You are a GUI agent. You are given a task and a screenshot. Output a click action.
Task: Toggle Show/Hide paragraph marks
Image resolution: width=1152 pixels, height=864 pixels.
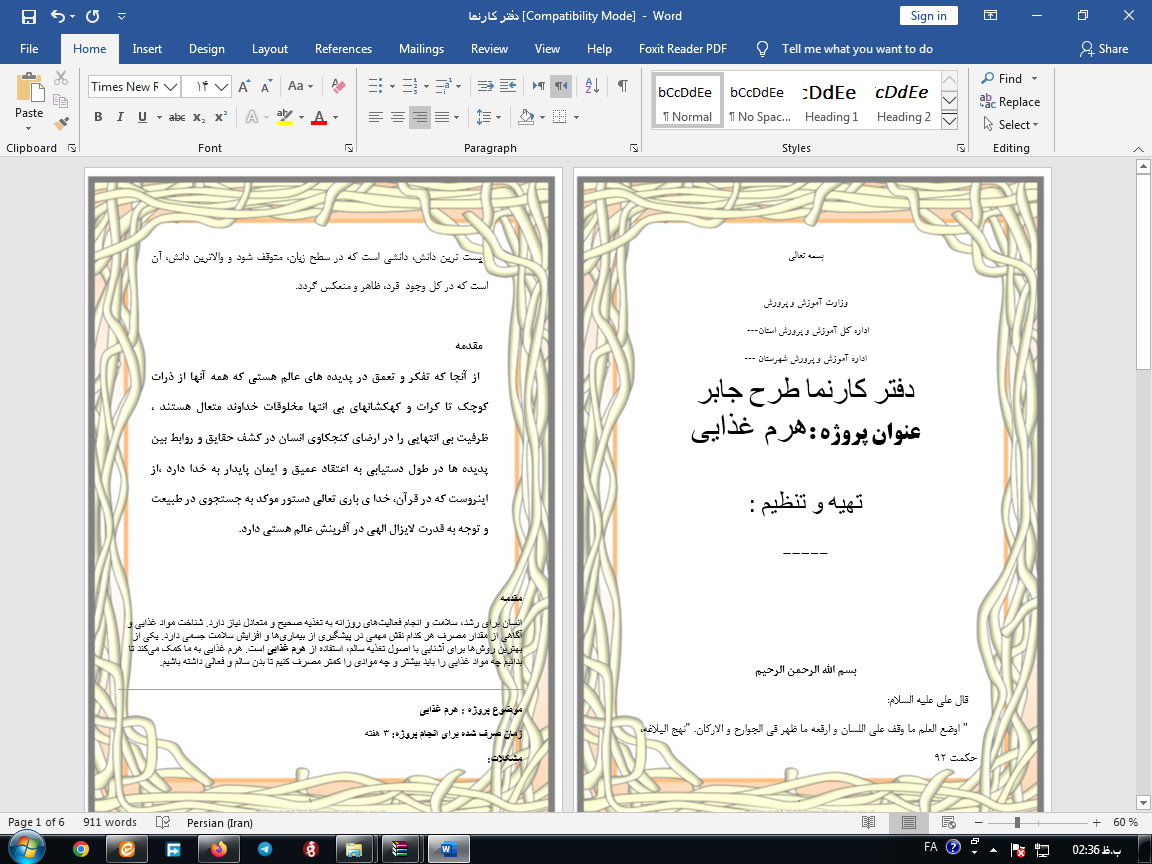[622, 86]
